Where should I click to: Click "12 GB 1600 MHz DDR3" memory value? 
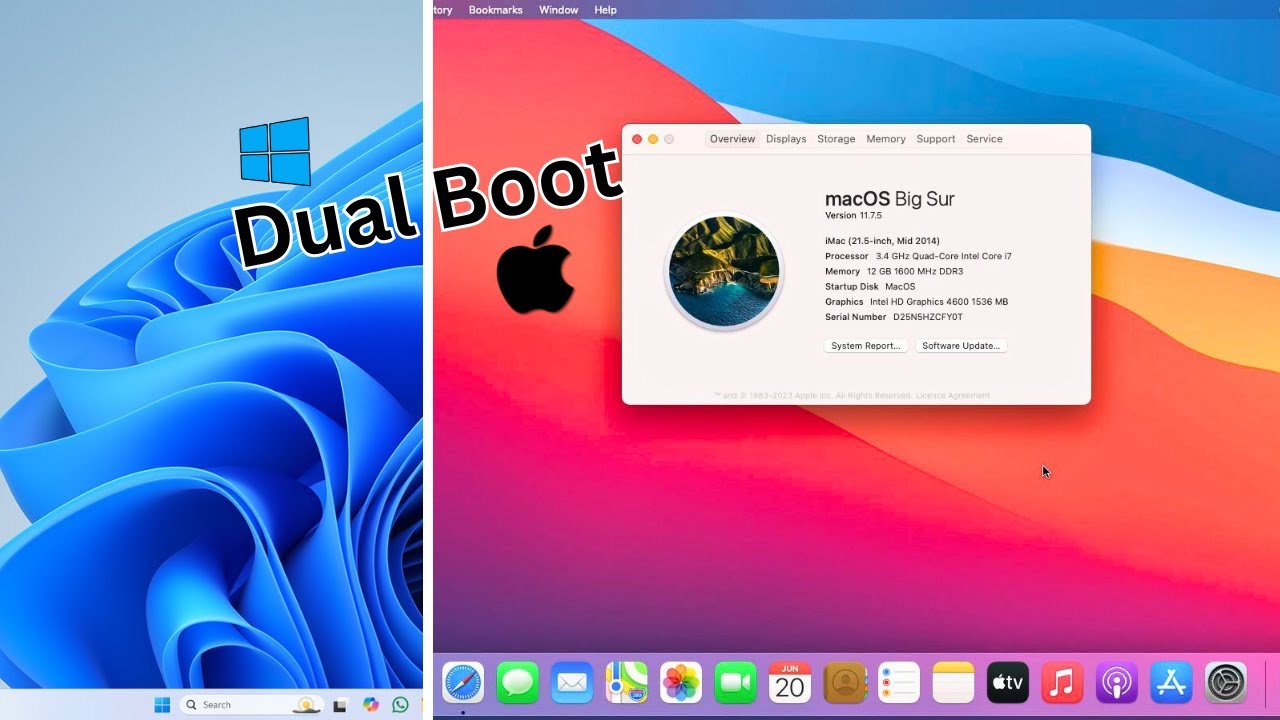click(x=915, y=271)
